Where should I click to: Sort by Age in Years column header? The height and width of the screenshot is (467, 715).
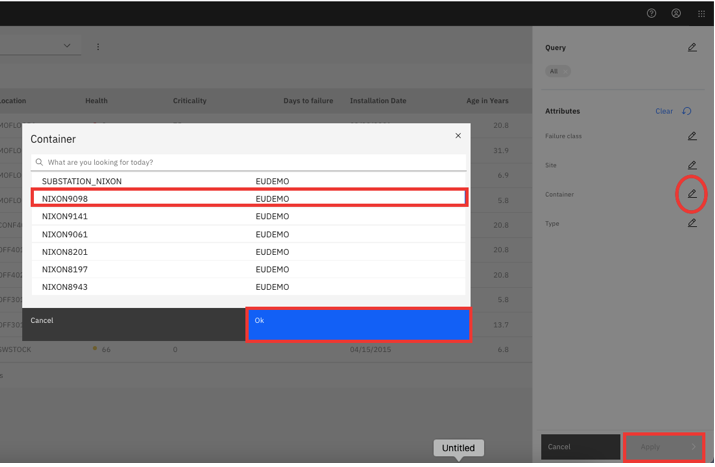tap(487, 101)
